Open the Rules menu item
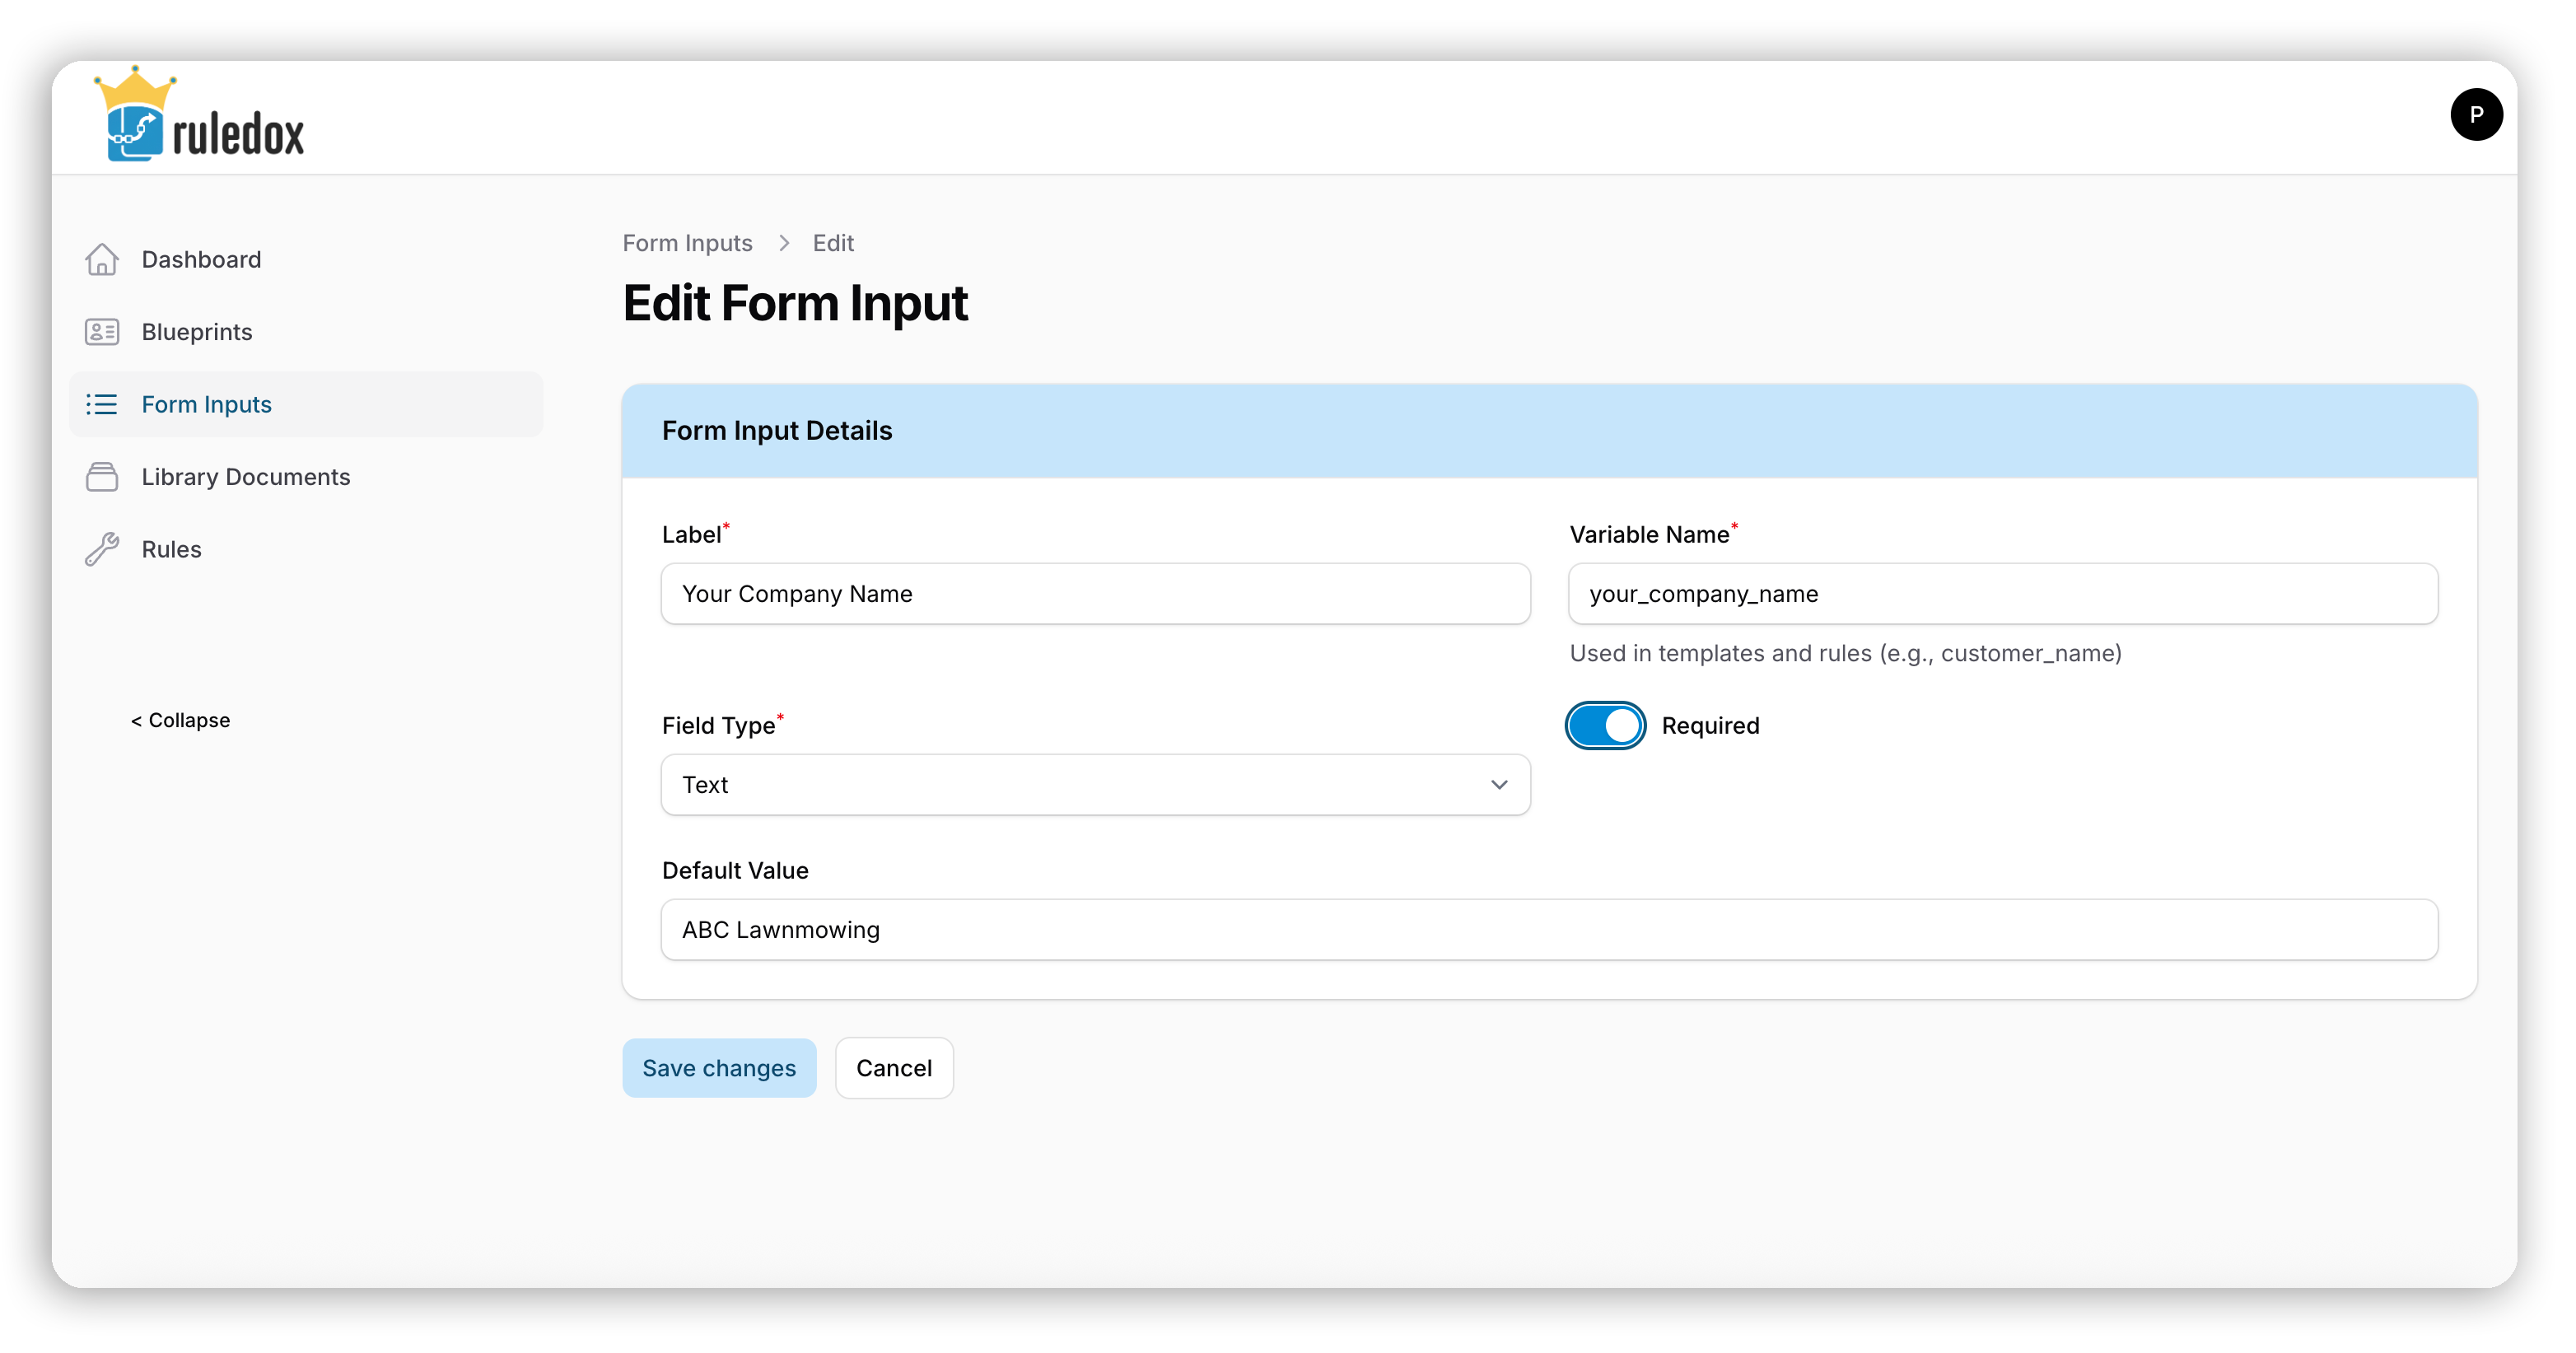Viewport: 2576px width, 1353px height. click(172, 549)
